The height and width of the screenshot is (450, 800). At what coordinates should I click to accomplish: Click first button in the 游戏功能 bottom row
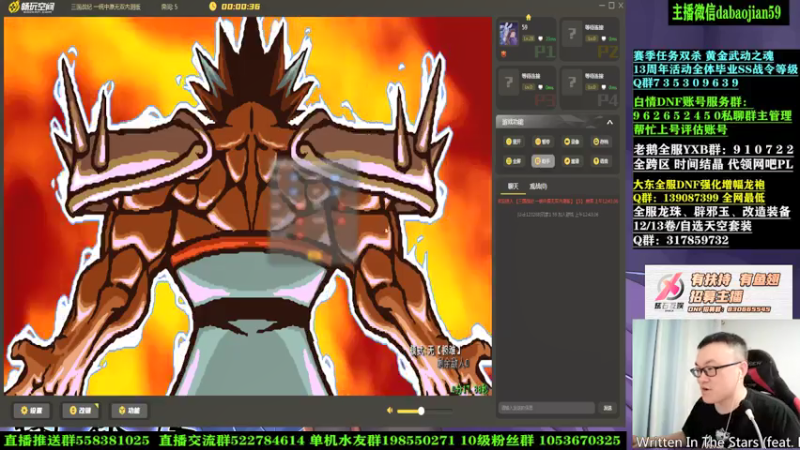(x=513, y=161)
